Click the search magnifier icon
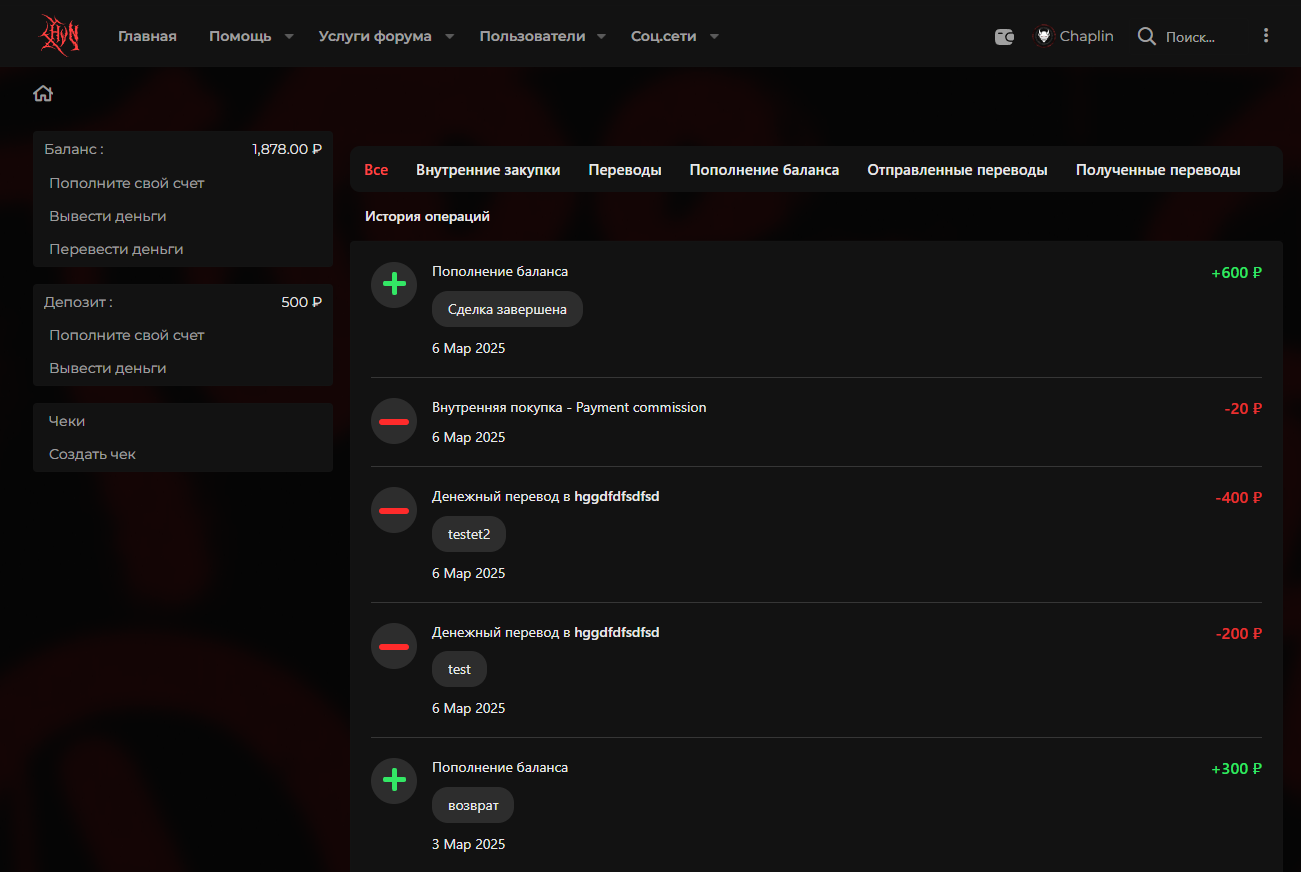Image resolution: width=1301 pixels, height=872 pixels. (1147, 36)
